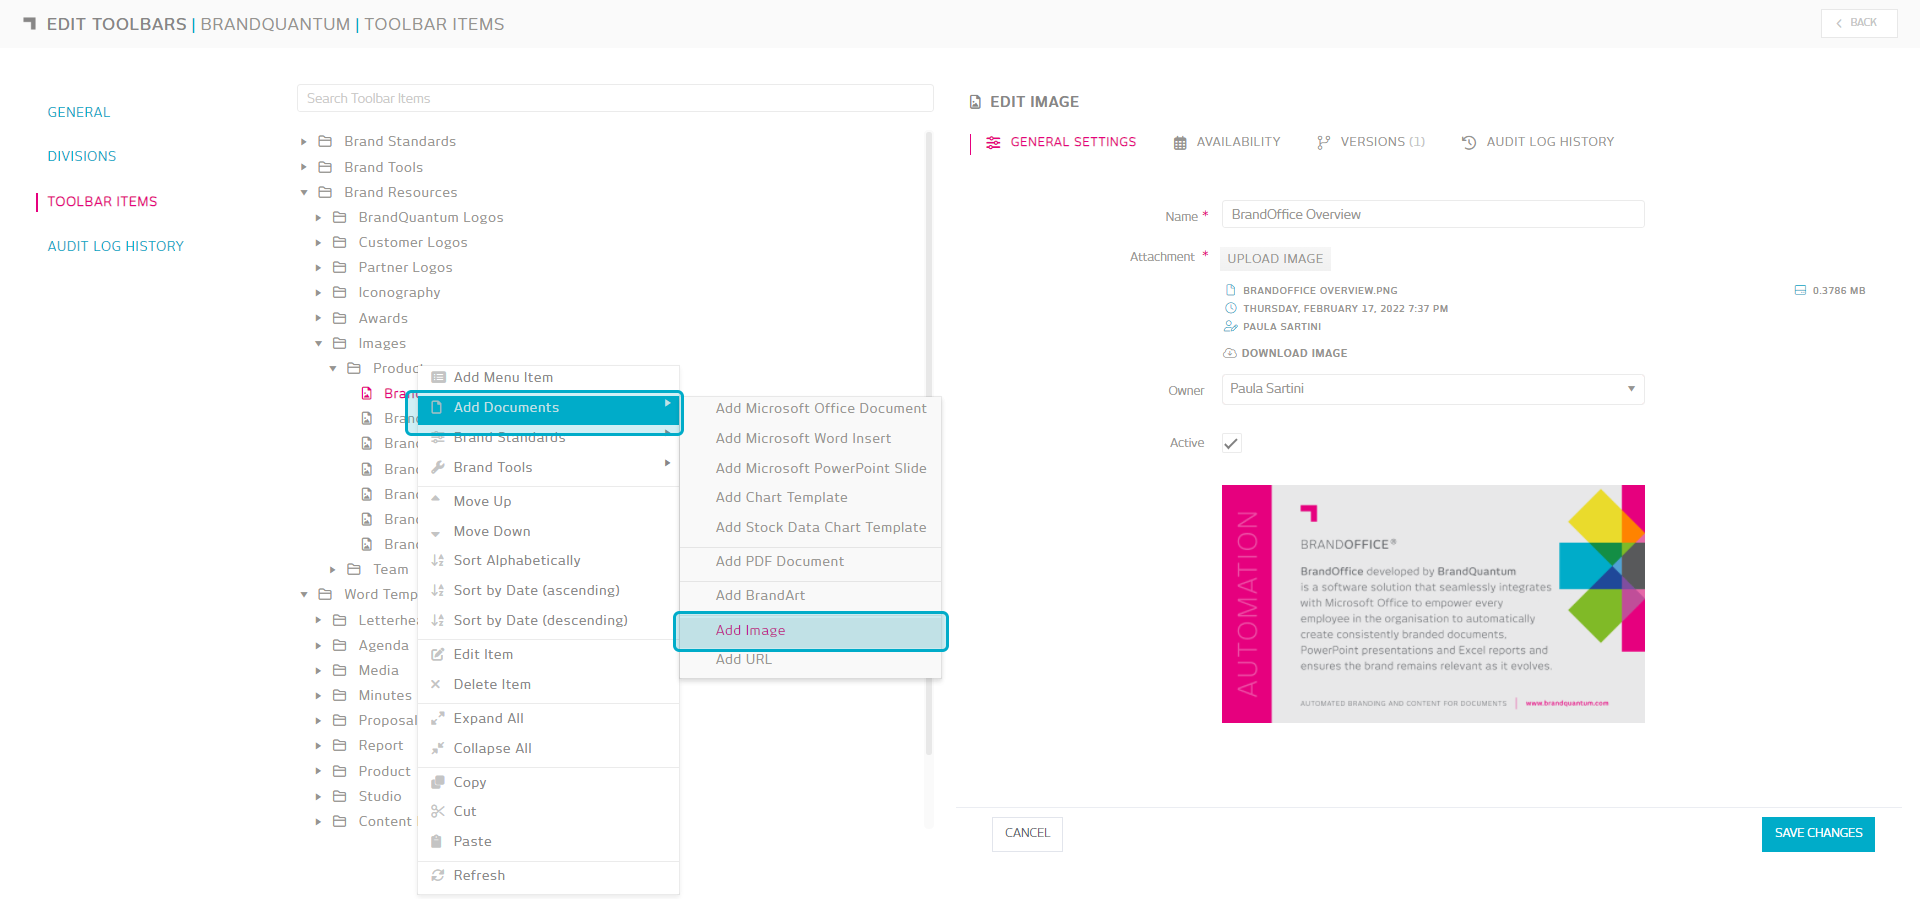
Task: Click the Paste clipboard icon
Action: 437,841
